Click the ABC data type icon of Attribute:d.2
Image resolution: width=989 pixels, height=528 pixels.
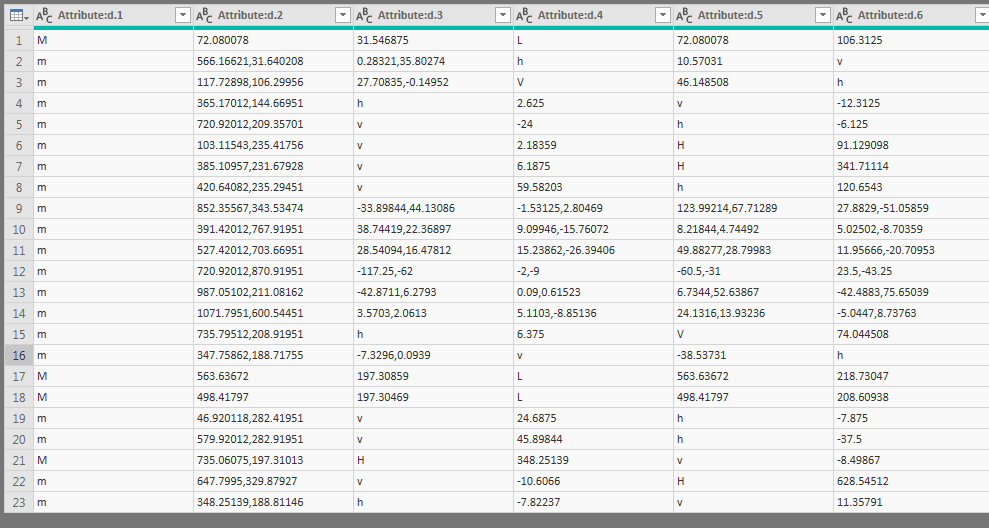click(x=204, y=16)
